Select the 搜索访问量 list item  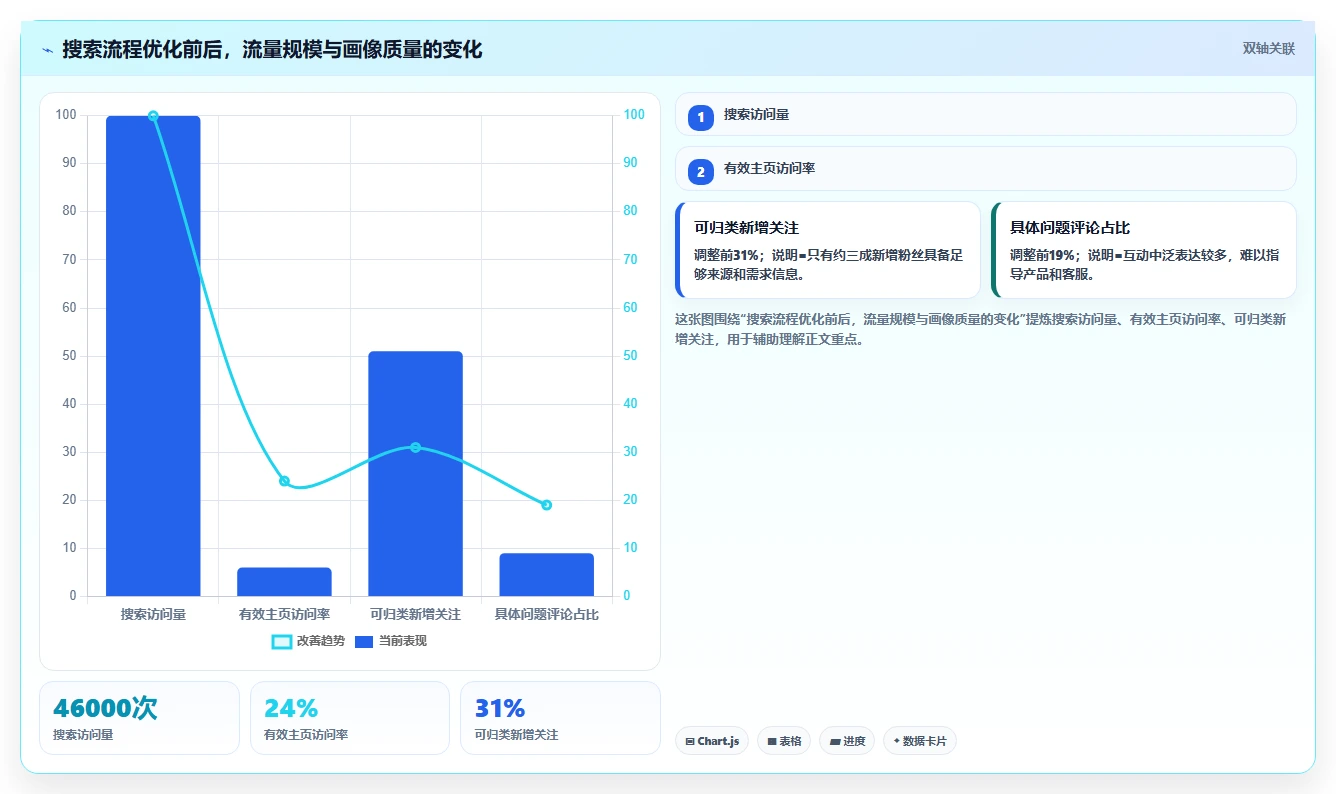pyautogui.click(x=986, y=114)
